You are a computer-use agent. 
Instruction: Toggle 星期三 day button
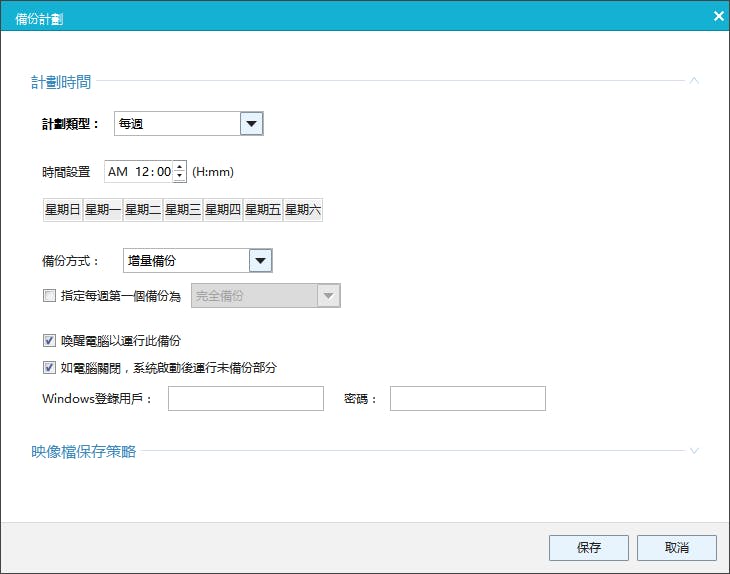tap(183, 210)
